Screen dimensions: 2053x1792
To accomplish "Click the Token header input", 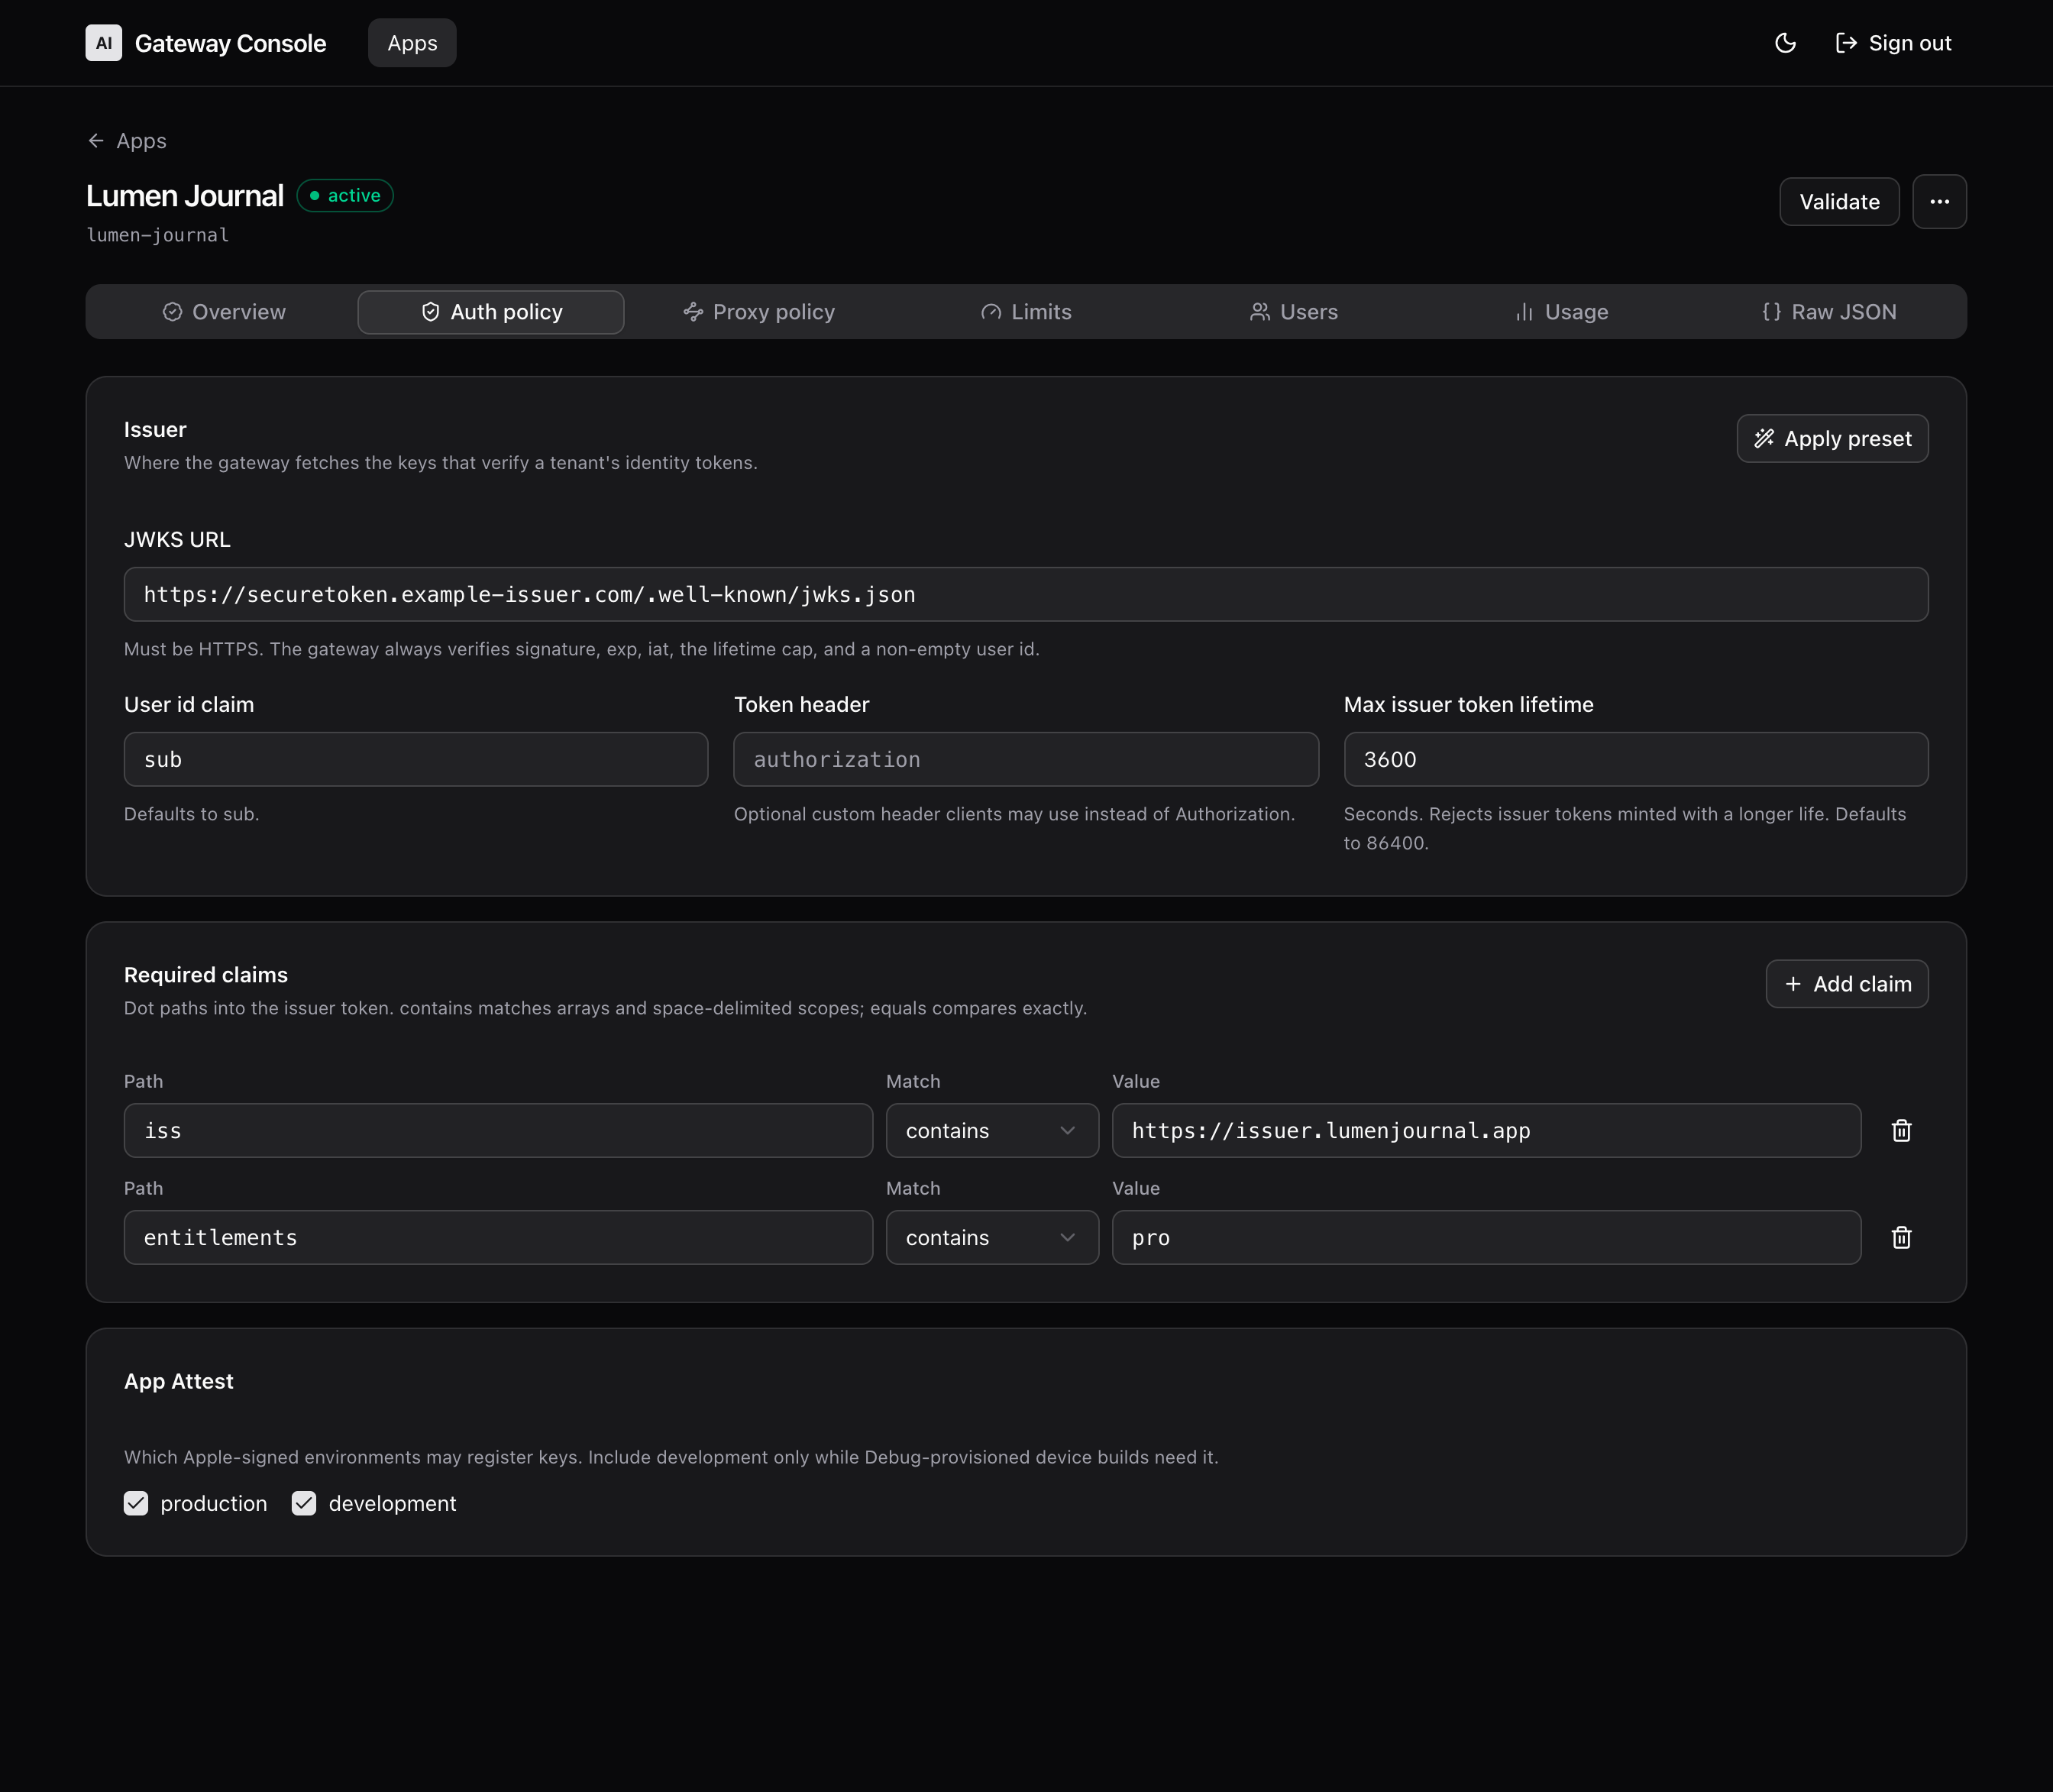I will (1026, 759).
